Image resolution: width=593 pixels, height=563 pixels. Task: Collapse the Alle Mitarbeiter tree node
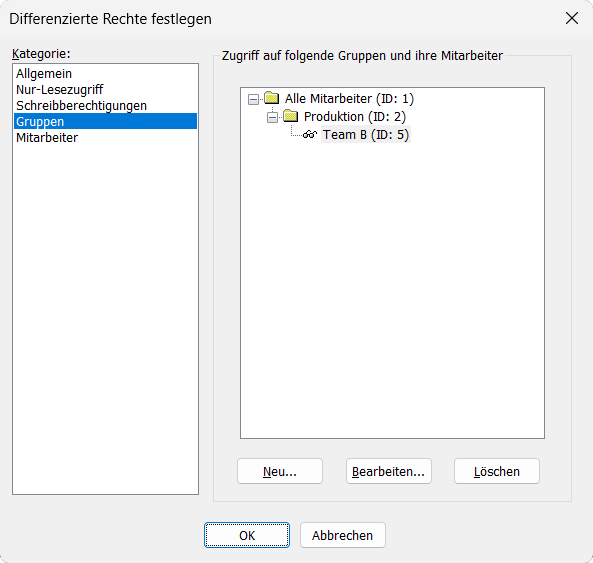click(x=253, y=99)
